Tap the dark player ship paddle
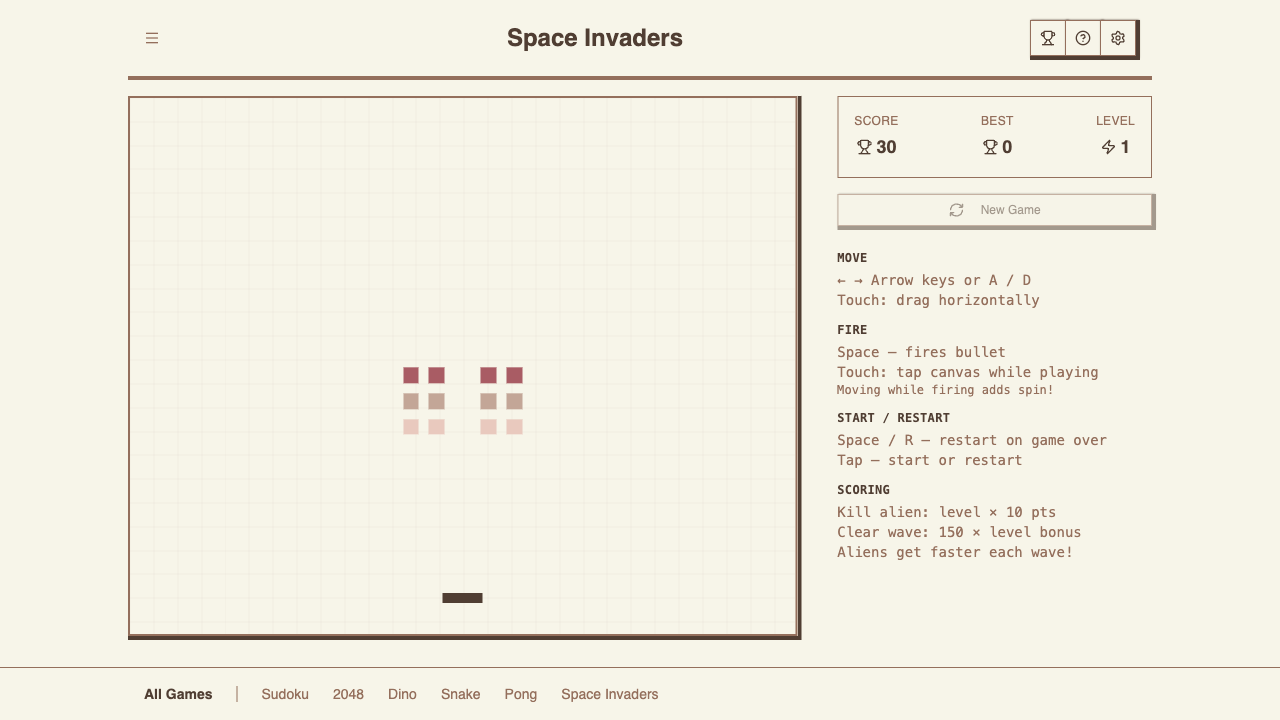 (462, 598)
